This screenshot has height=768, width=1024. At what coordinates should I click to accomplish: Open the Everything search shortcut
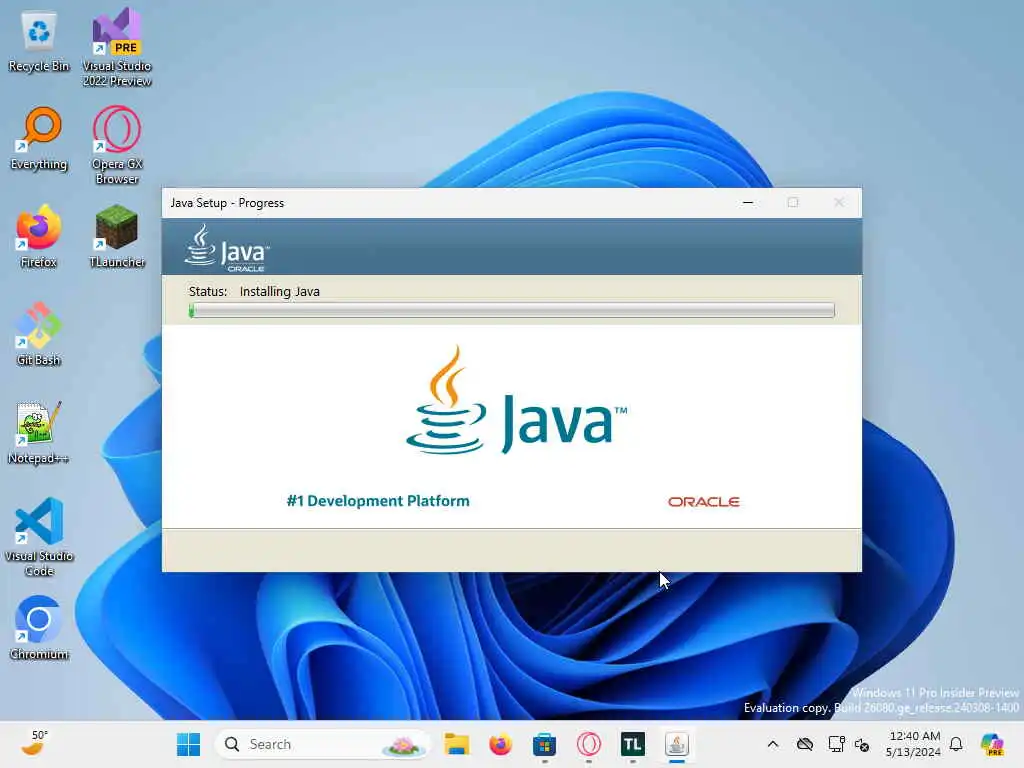tap(39, 139)
